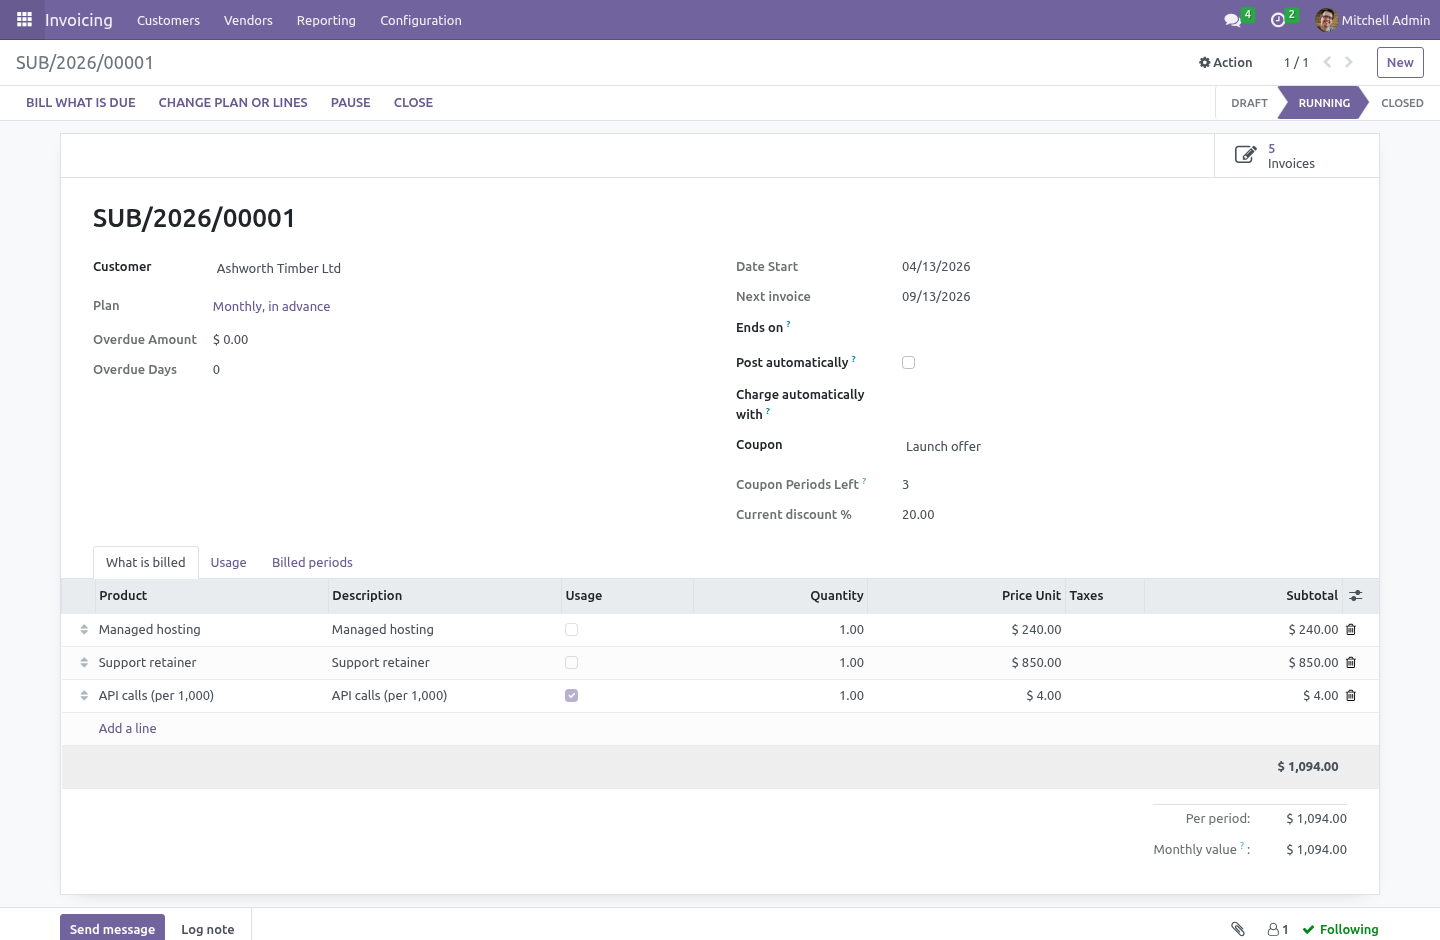Image resolution: width=1440 pixels, height=940 pixels.
Task: Open the Customers menu
Action: point(168,20)
